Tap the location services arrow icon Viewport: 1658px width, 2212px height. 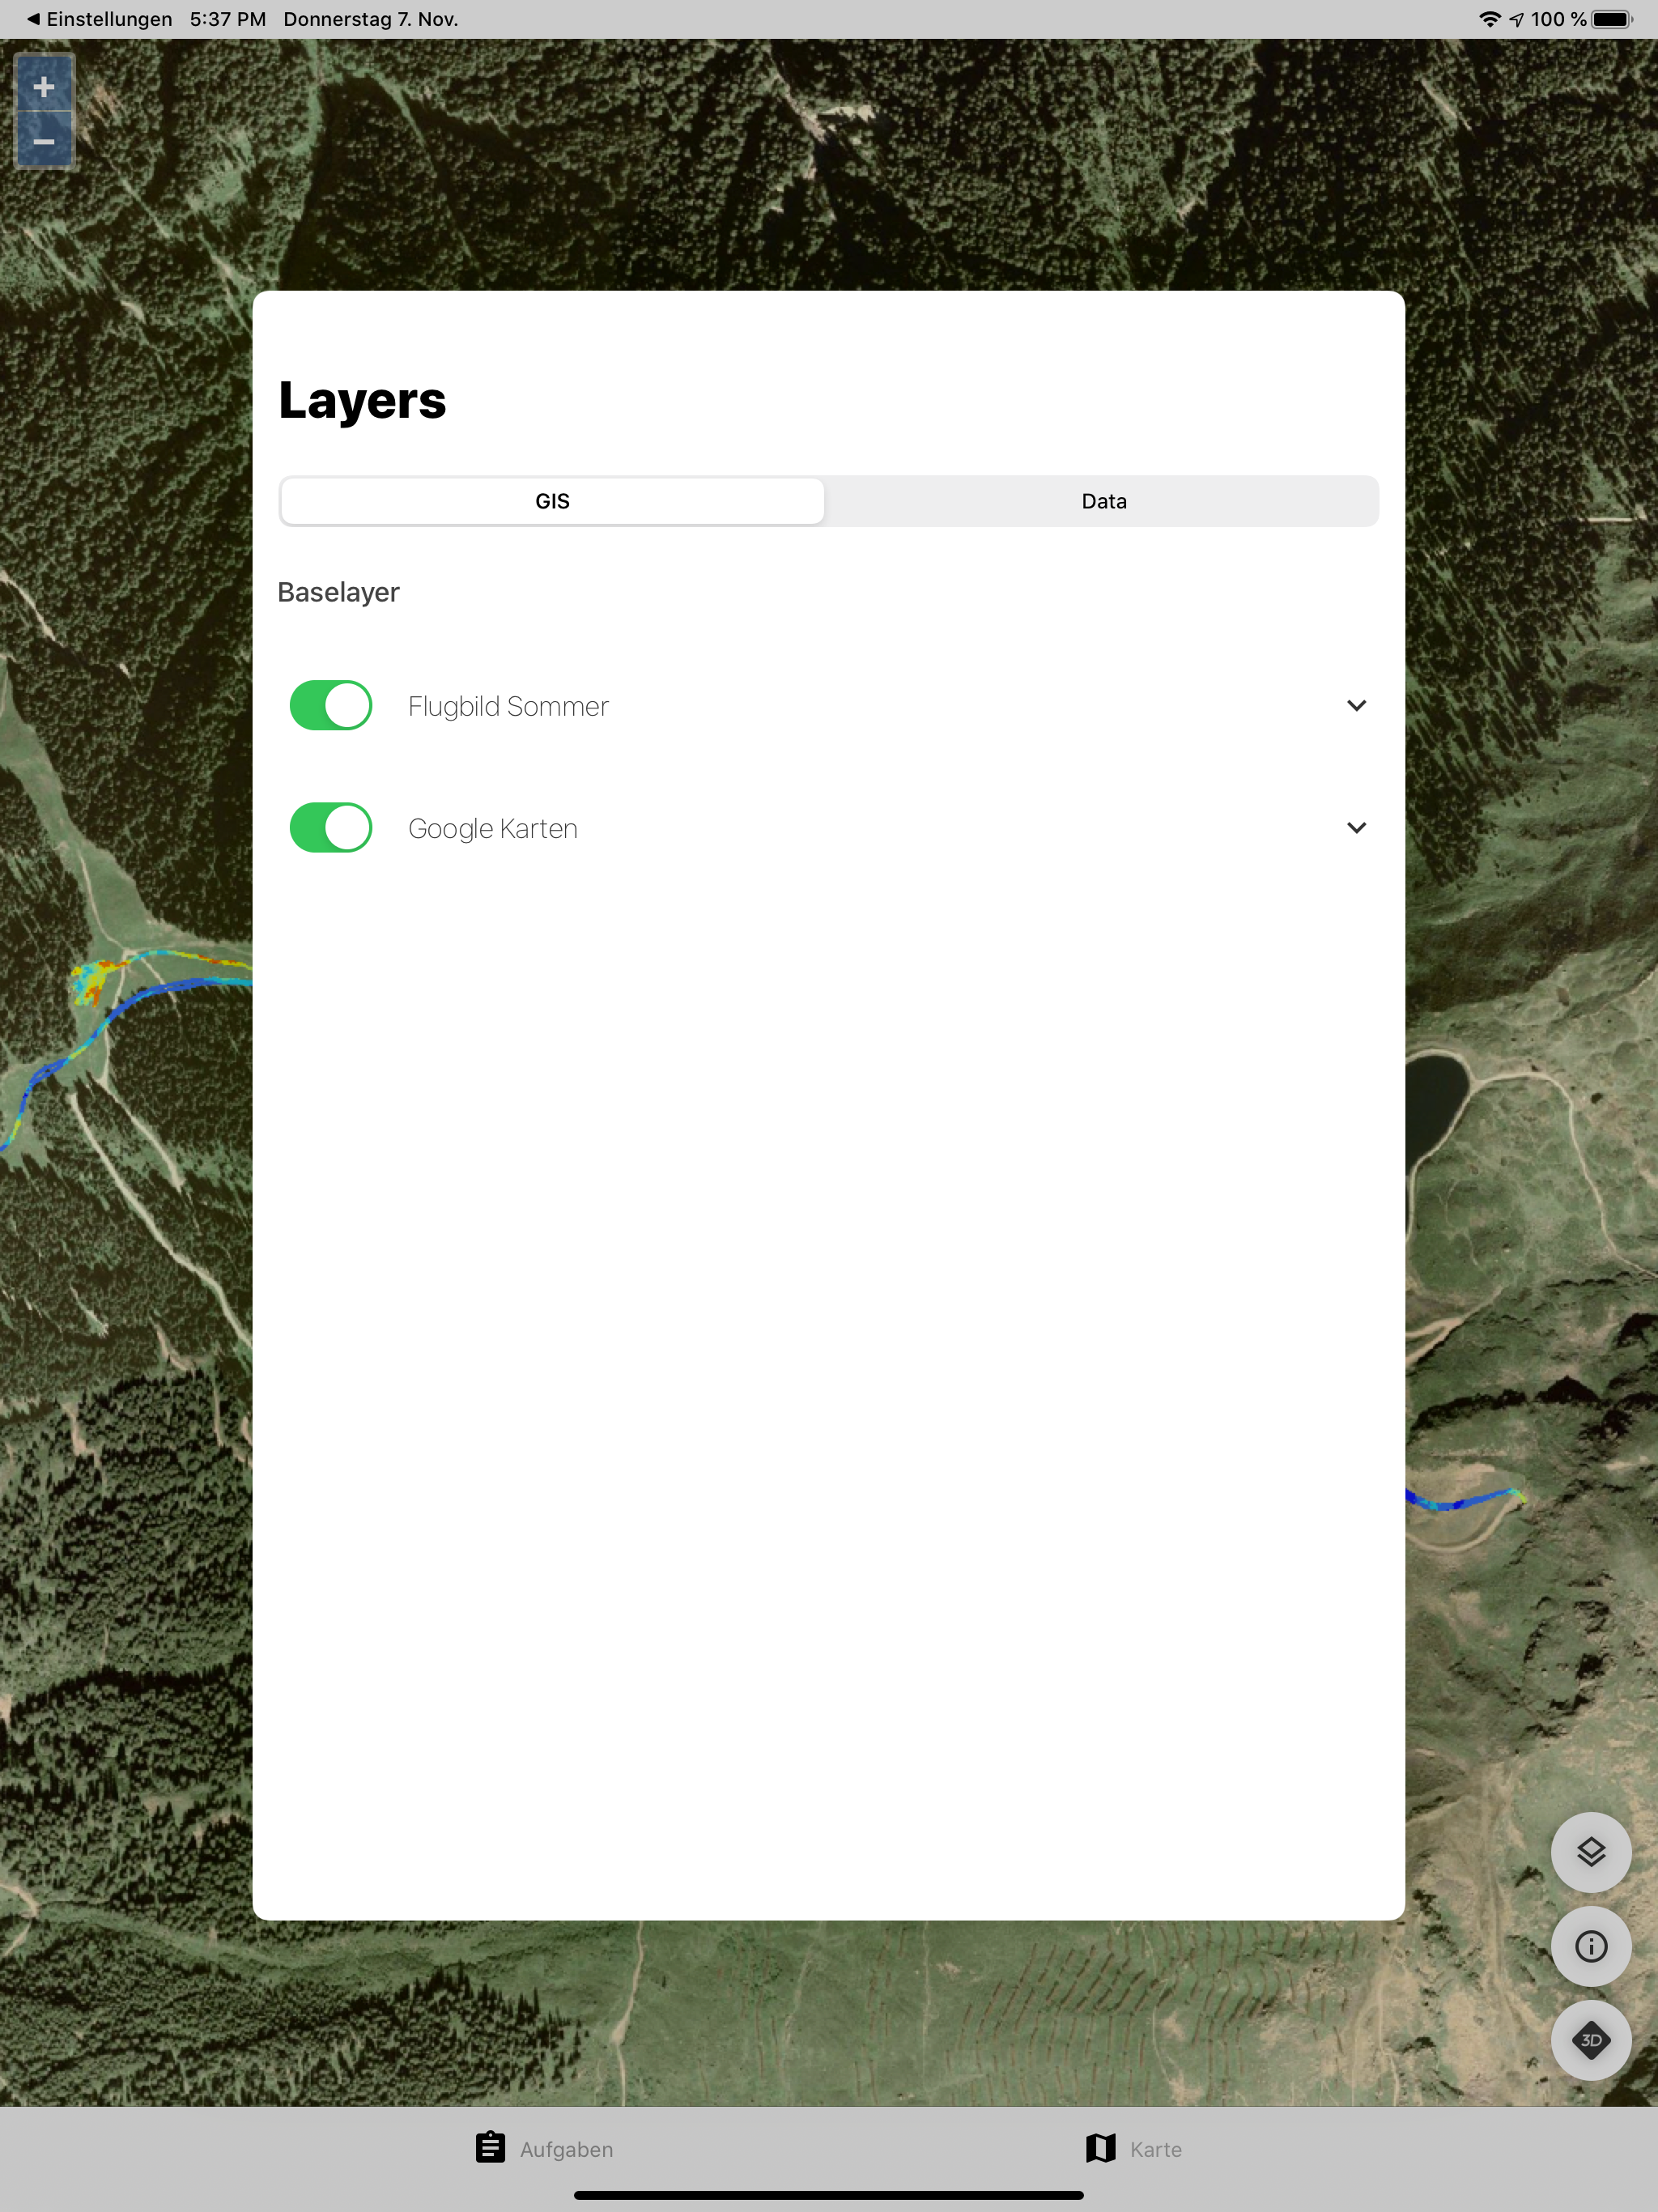pos(1516,19)
